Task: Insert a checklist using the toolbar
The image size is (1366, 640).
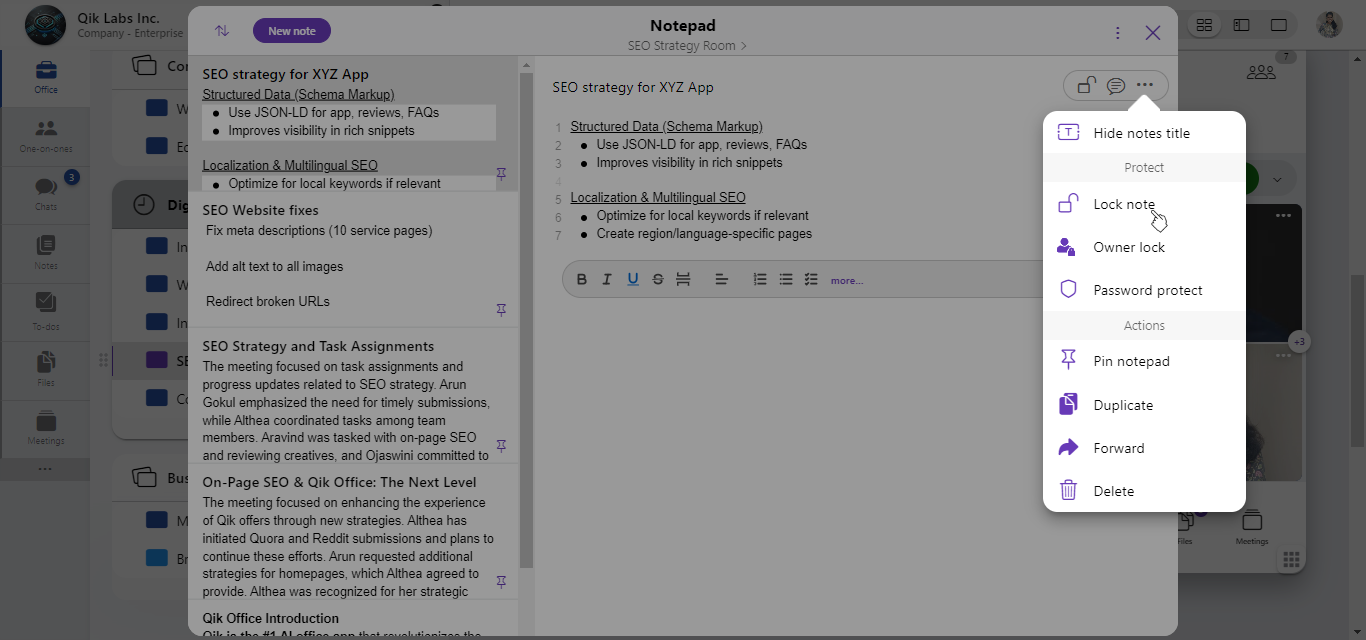Action: point(811,279)
